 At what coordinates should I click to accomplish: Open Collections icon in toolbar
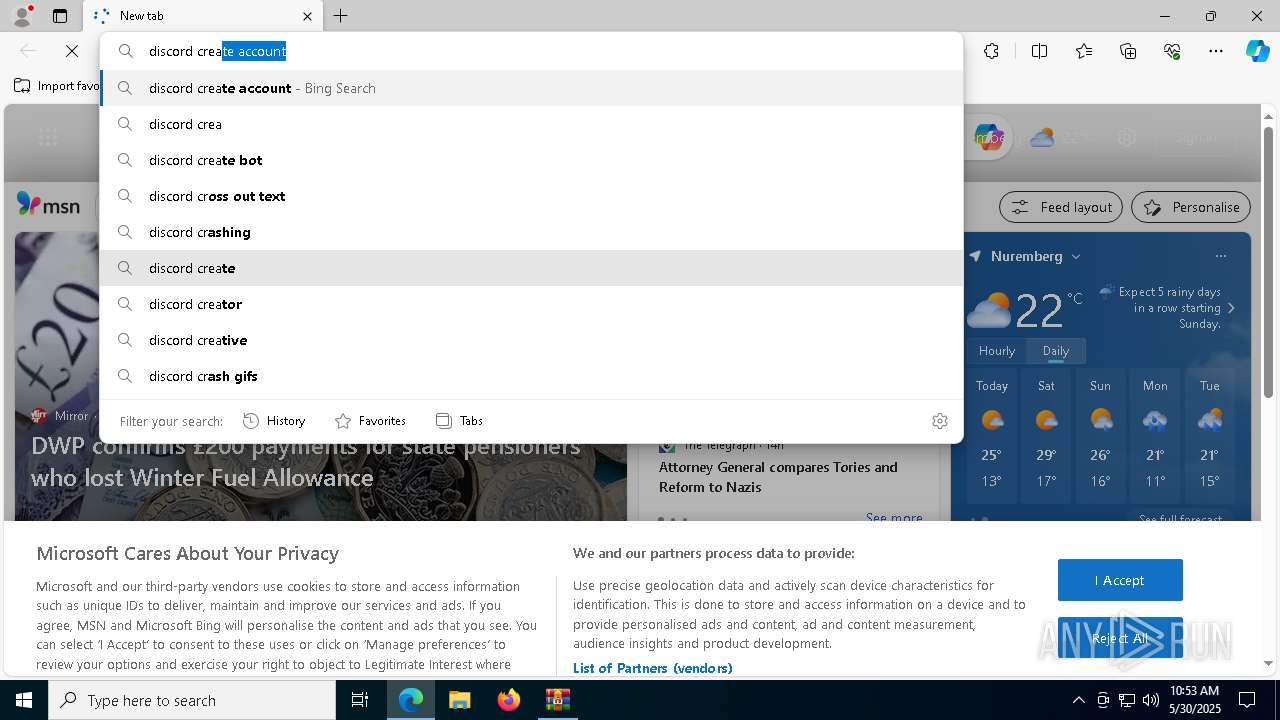tap(1128, 51)
